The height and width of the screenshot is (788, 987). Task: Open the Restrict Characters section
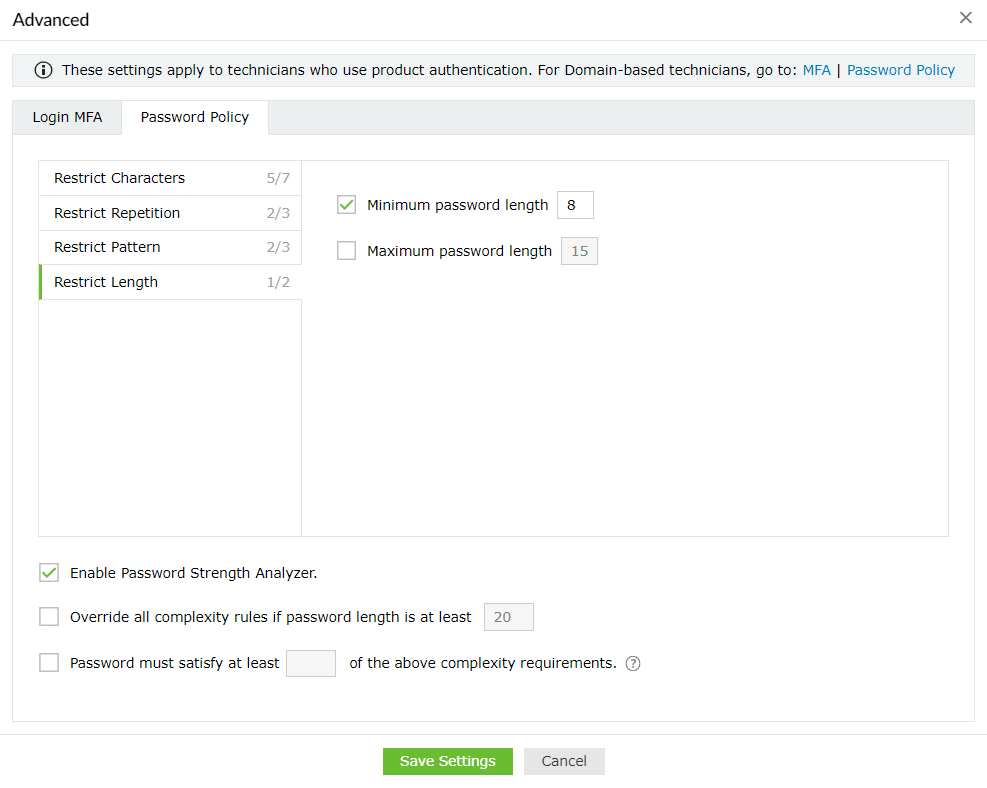click(170, 178)
